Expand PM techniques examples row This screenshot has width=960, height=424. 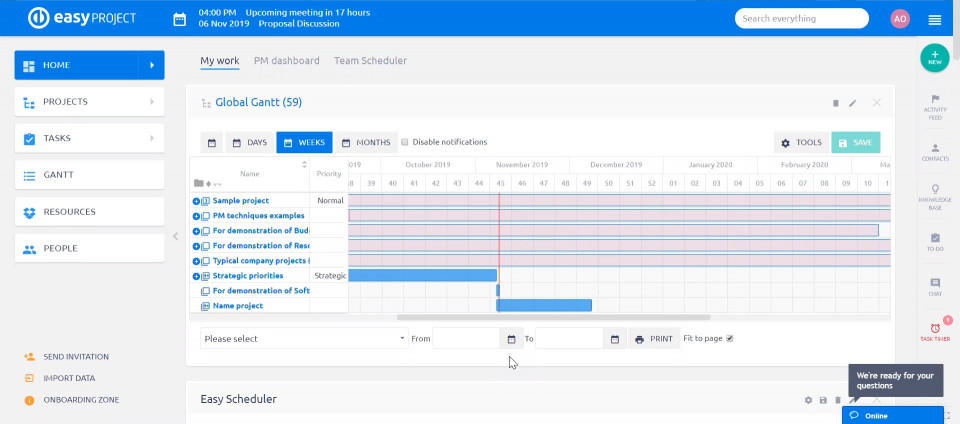(197, 217)
